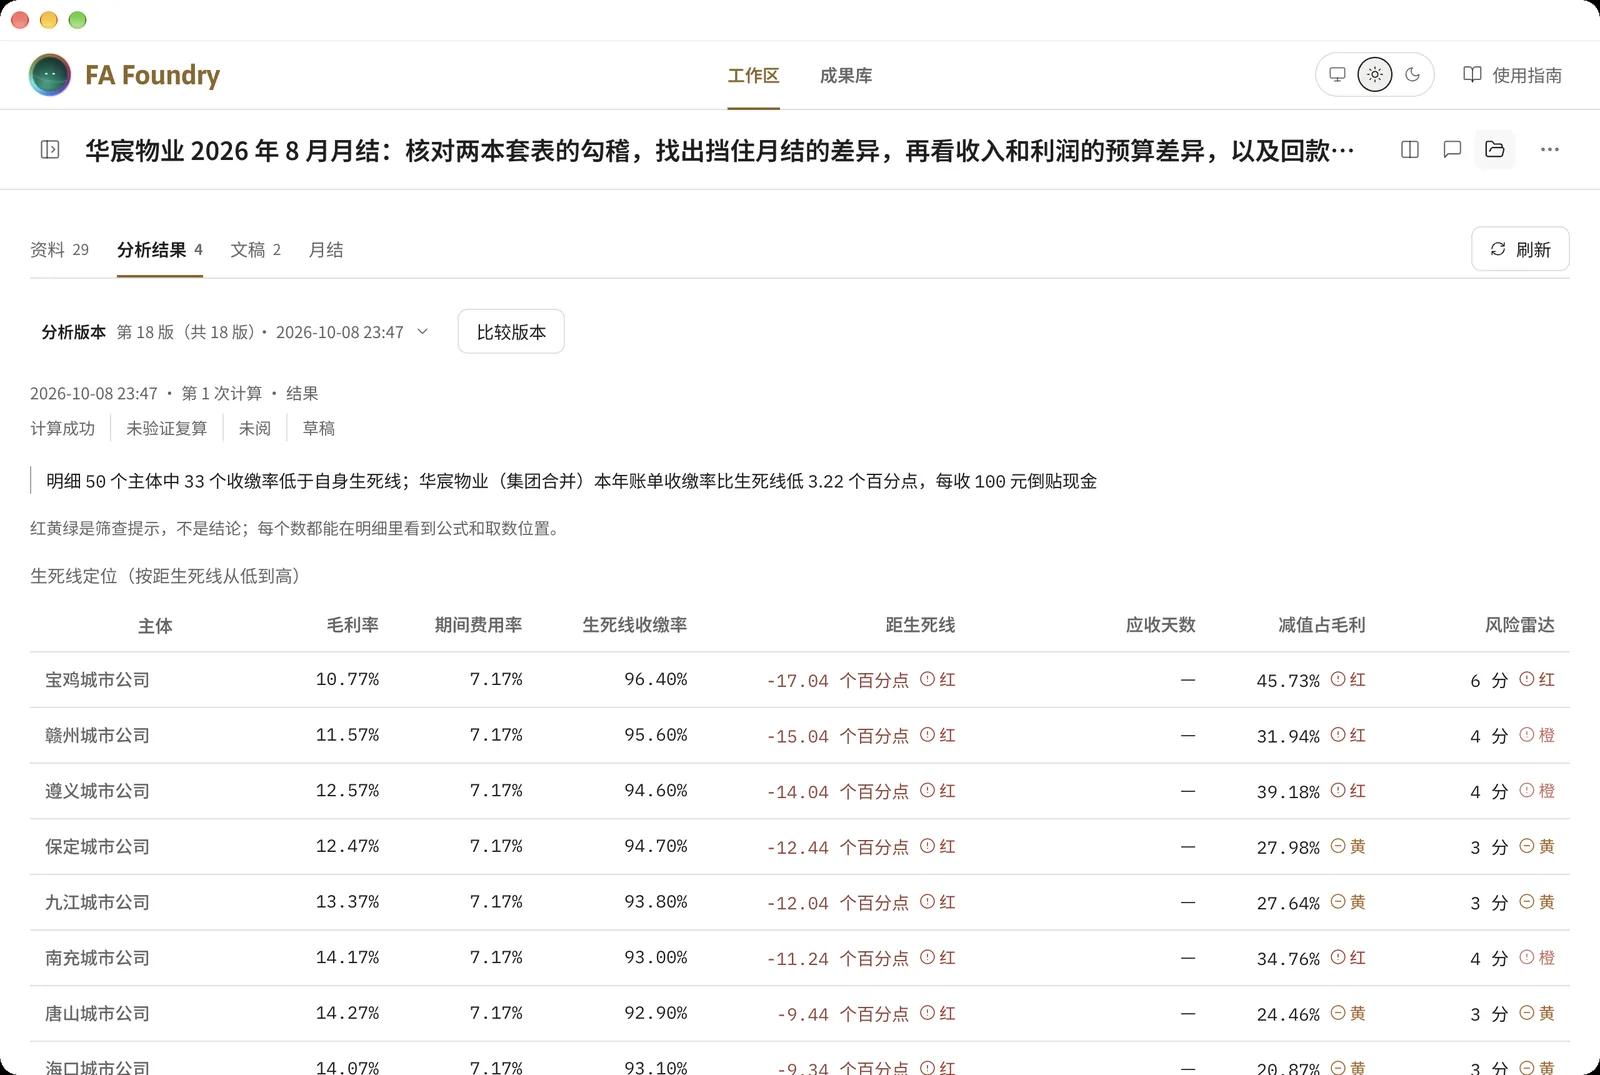Click the 应收天数 column header
This screenshot has height=1075, width=1600.
(1160, 625)
